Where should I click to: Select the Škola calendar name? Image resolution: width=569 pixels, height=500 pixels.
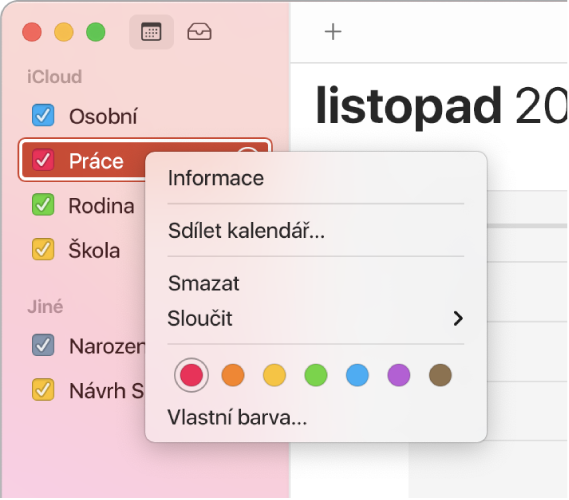pos(94,250)
